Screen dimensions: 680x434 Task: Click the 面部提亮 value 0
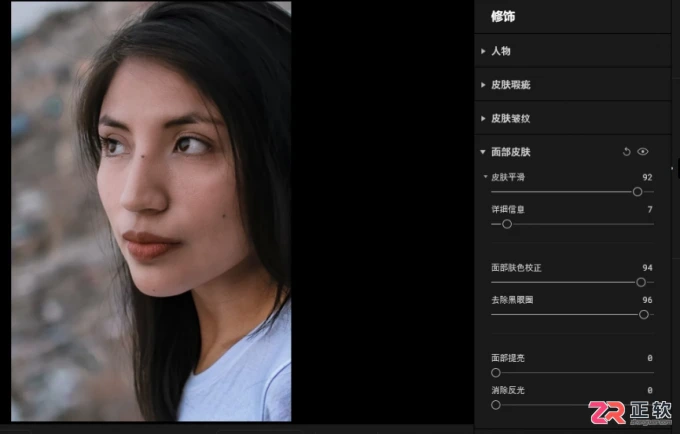pos(650,358)
